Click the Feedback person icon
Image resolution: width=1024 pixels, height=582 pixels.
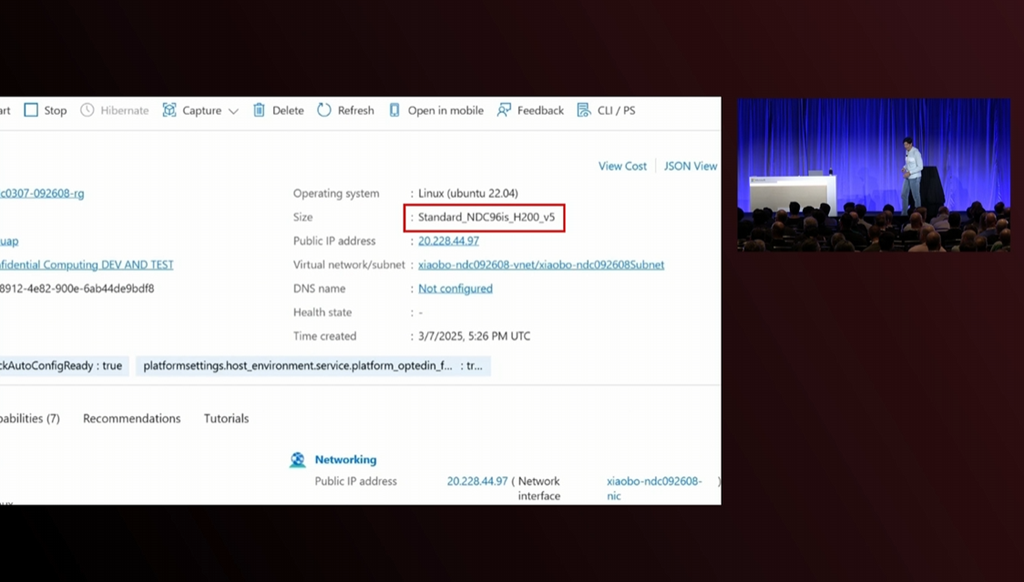(x=504, y=110)
